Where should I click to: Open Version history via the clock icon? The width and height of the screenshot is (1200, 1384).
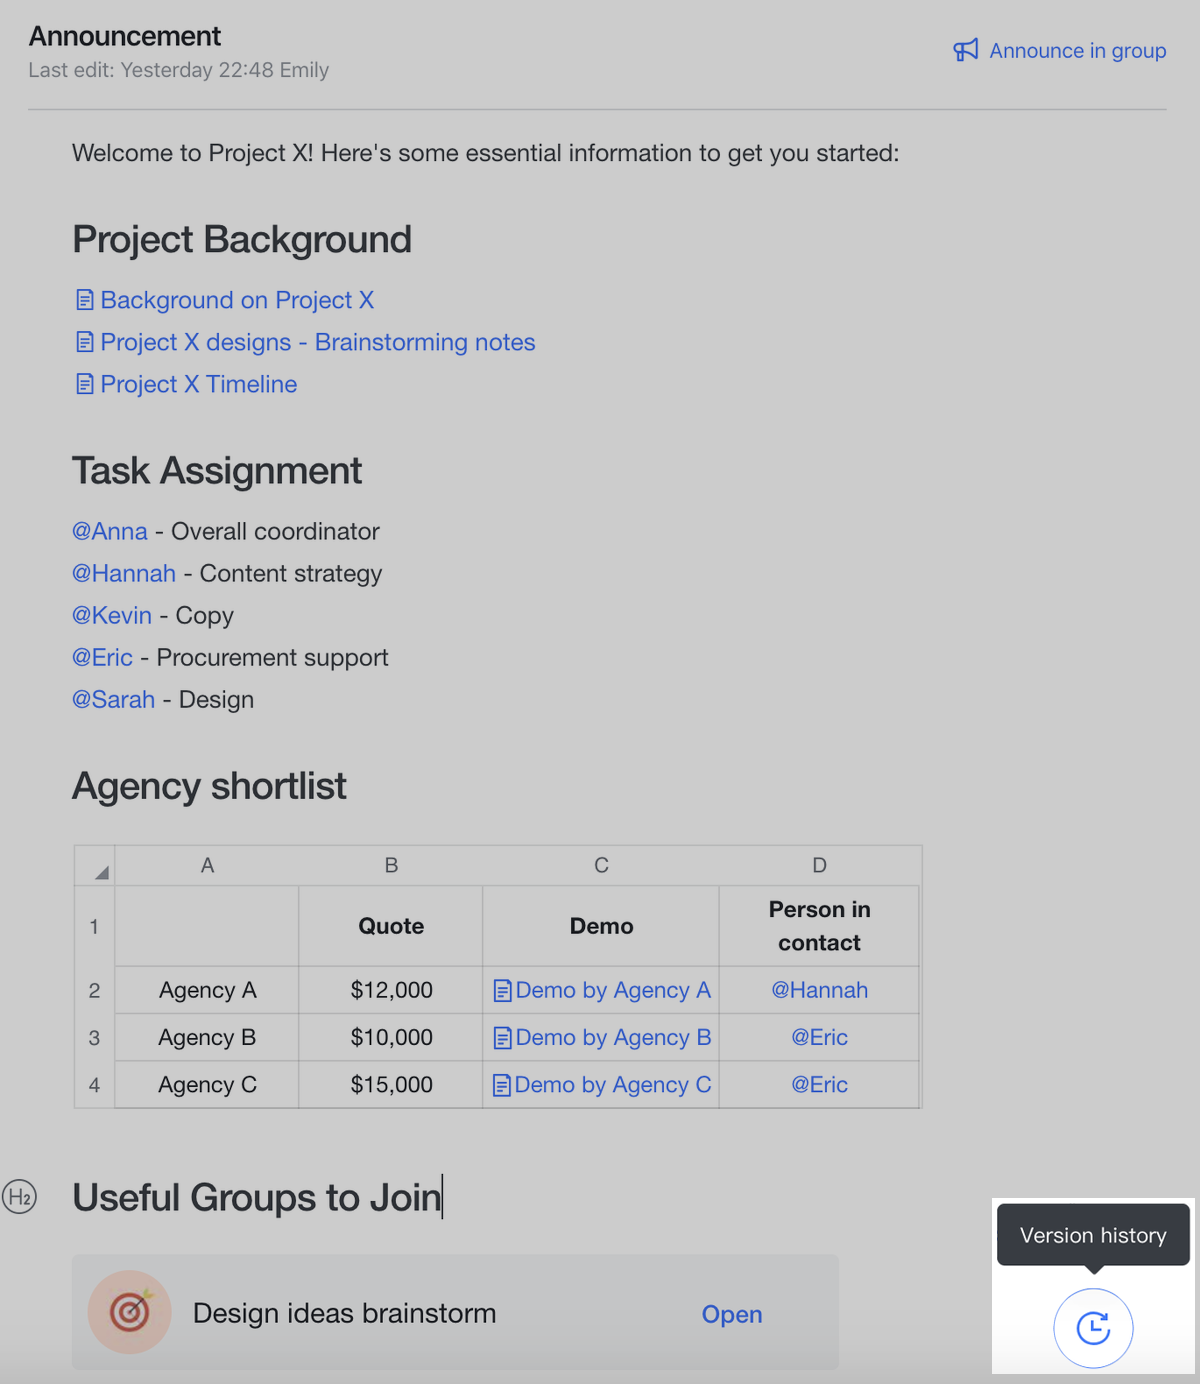1093,1327
